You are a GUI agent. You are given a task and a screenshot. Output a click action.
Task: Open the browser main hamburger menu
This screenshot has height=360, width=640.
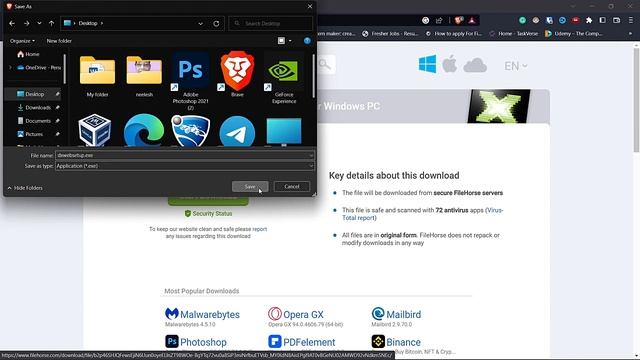(631, 20)
